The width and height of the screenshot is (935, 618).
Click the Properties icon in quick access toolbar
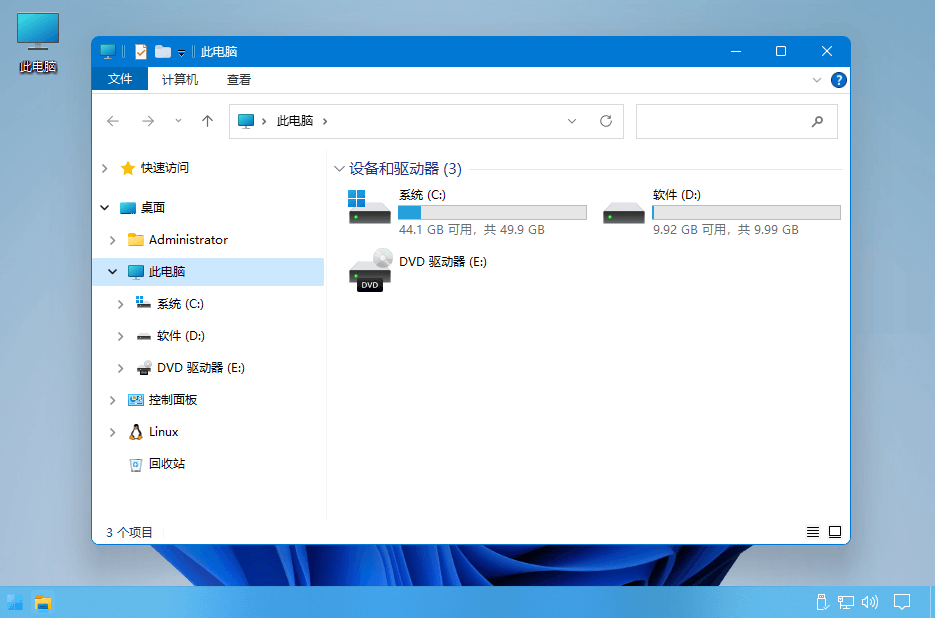140,50
